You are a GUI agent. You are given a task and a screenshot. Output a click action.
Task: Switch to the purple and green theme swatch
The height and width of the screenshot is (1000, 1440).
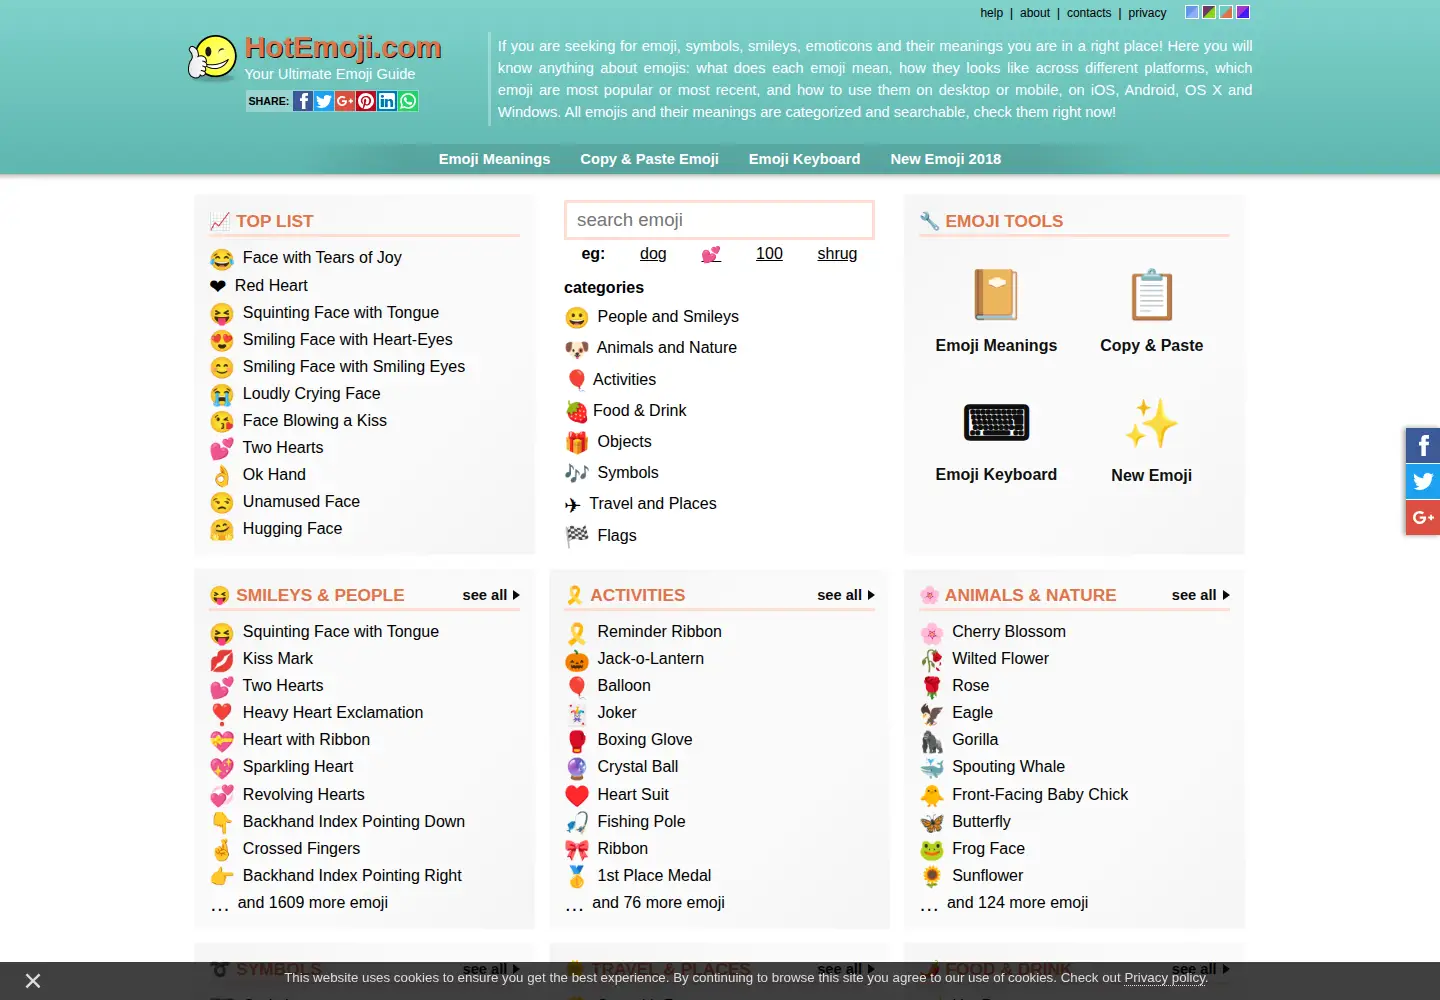[x=1209, y=12]
